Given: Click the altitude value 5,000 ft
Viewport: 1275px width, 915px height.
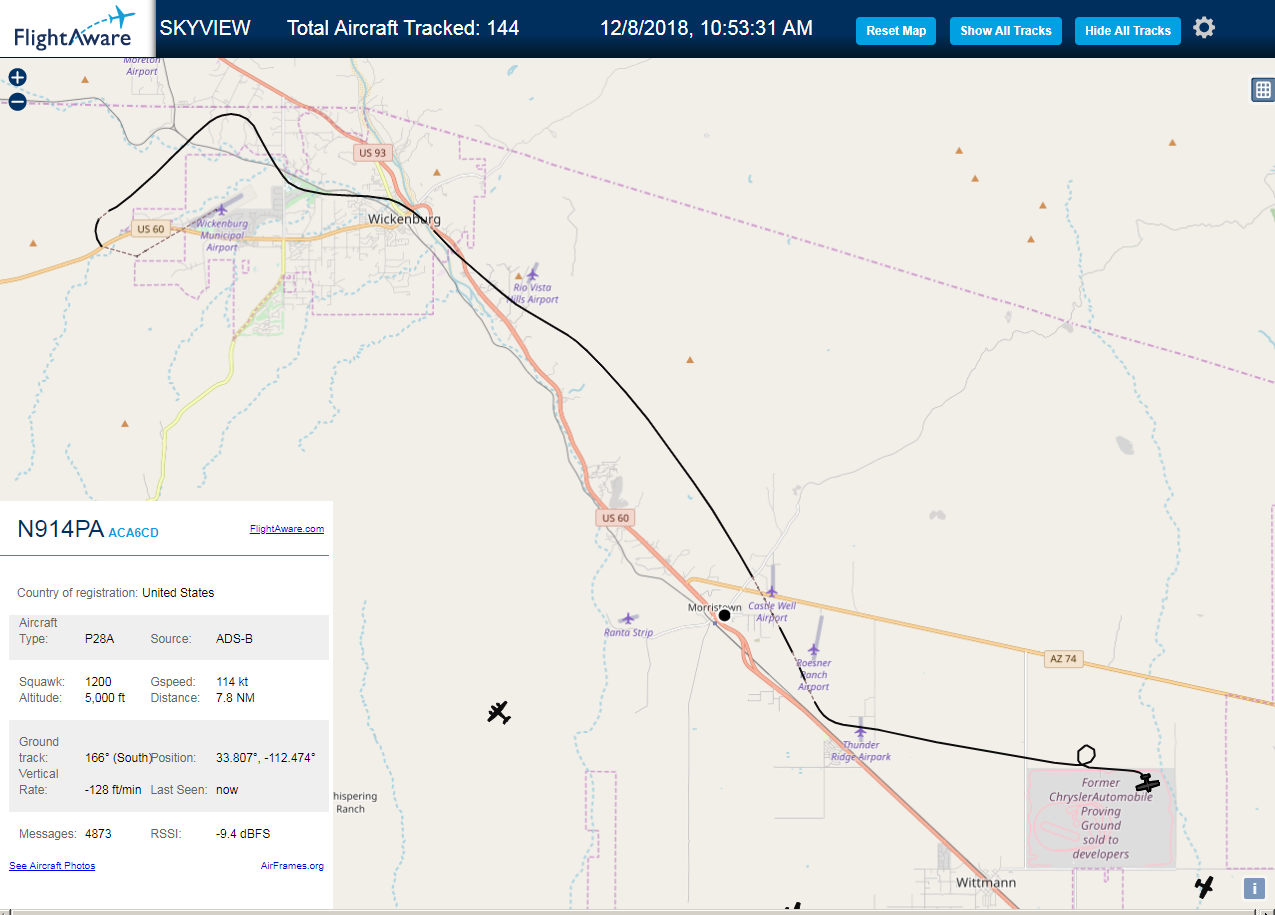Looking at the screenshot, I should click(x=105, y=698).
